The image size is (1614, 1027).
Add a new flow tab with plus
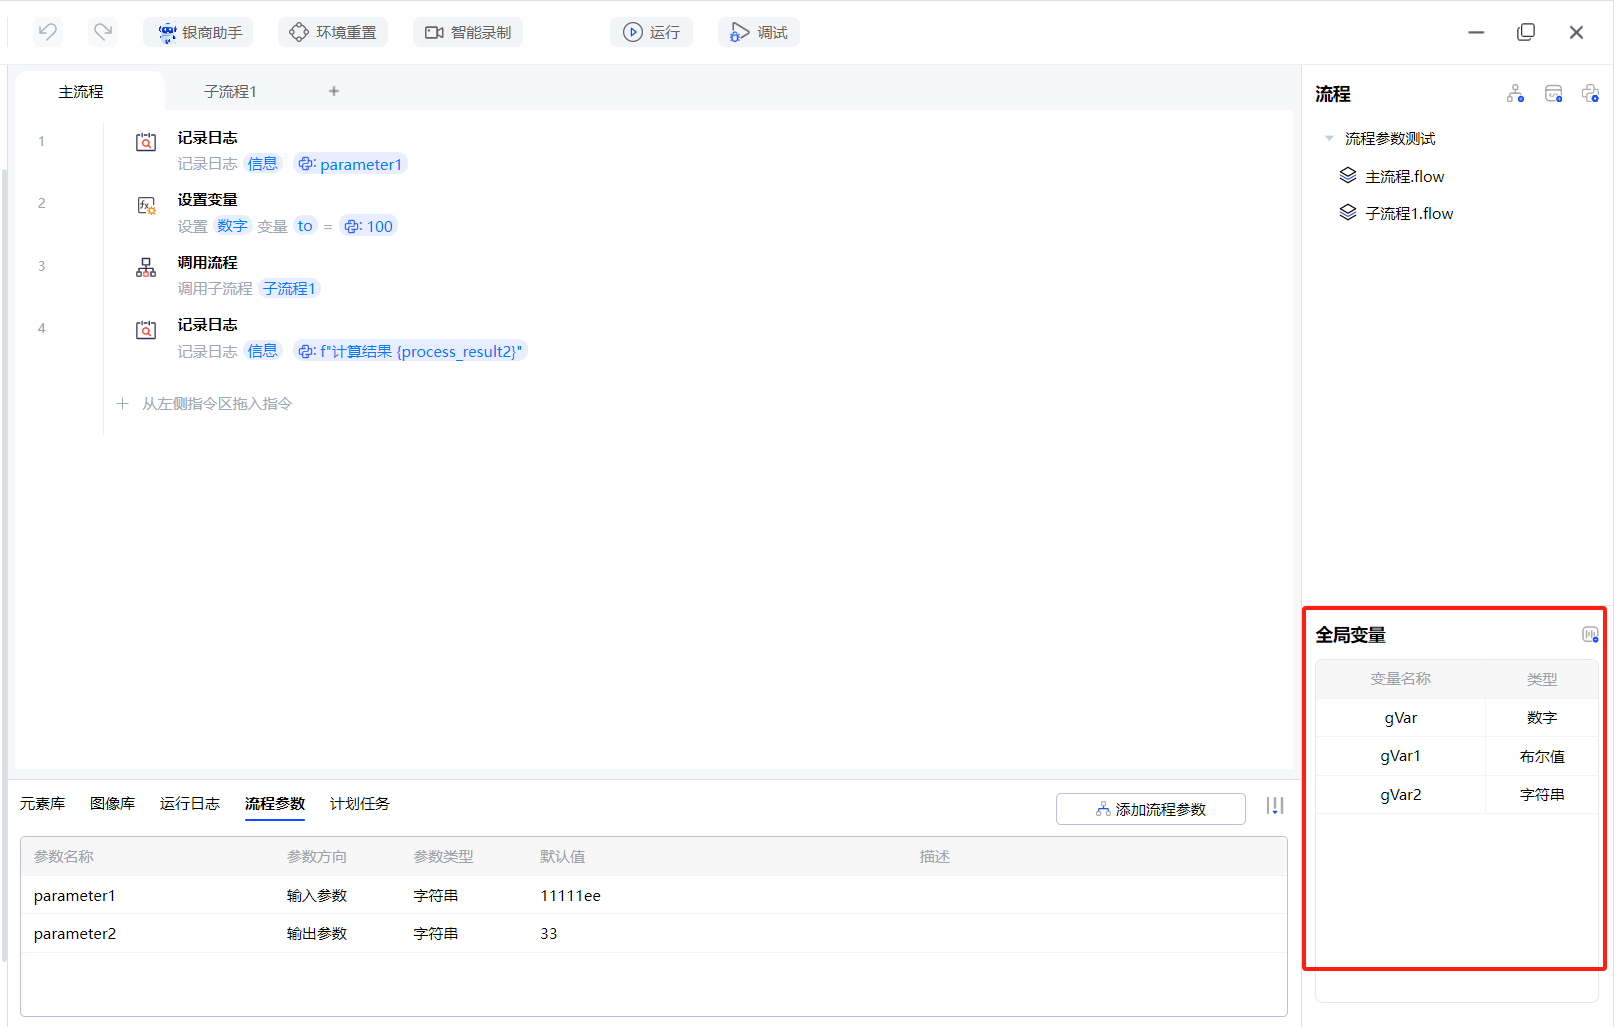pyautogui.click(x=334, y=91)
